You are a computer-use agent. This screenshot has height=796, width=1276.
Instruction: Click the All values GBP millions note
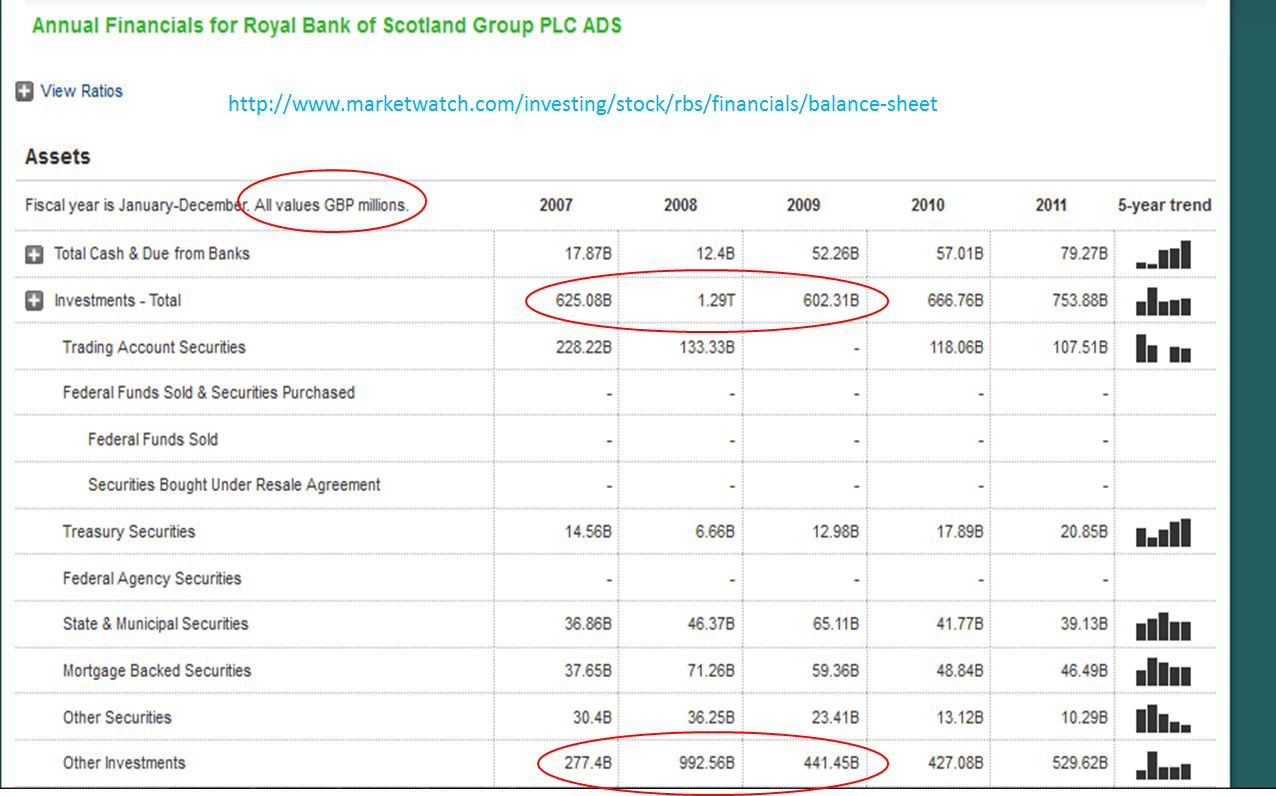click(x=331, y=205)
